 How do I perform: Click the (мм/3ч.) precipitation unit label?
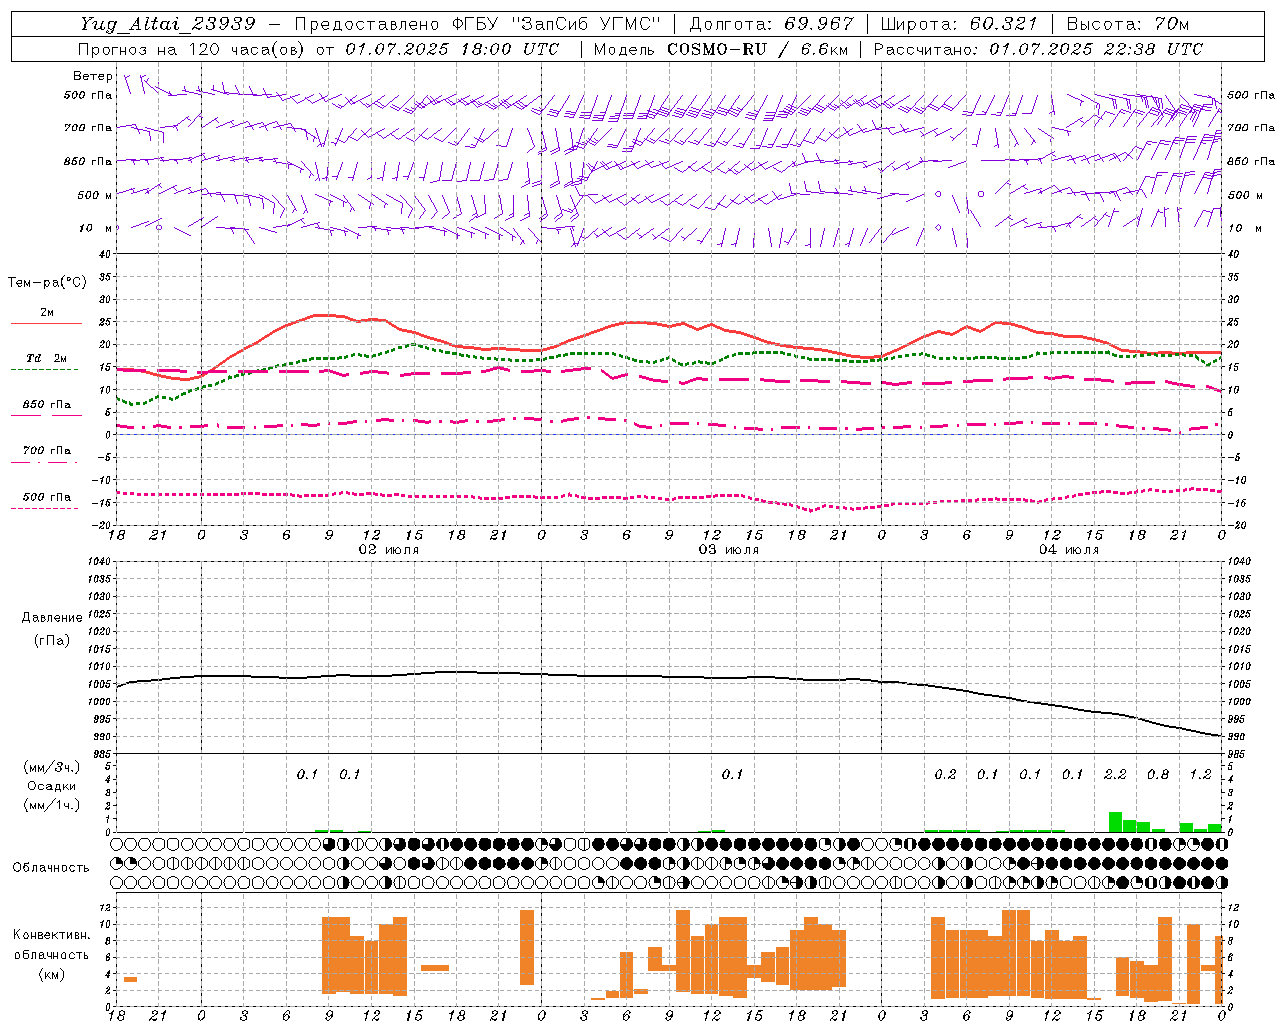point(52,767)
